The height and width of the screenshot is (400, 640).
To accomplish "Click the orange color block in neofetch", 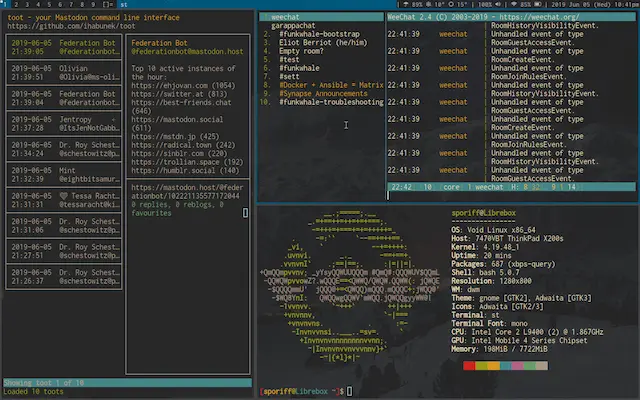I will point(493,365).
